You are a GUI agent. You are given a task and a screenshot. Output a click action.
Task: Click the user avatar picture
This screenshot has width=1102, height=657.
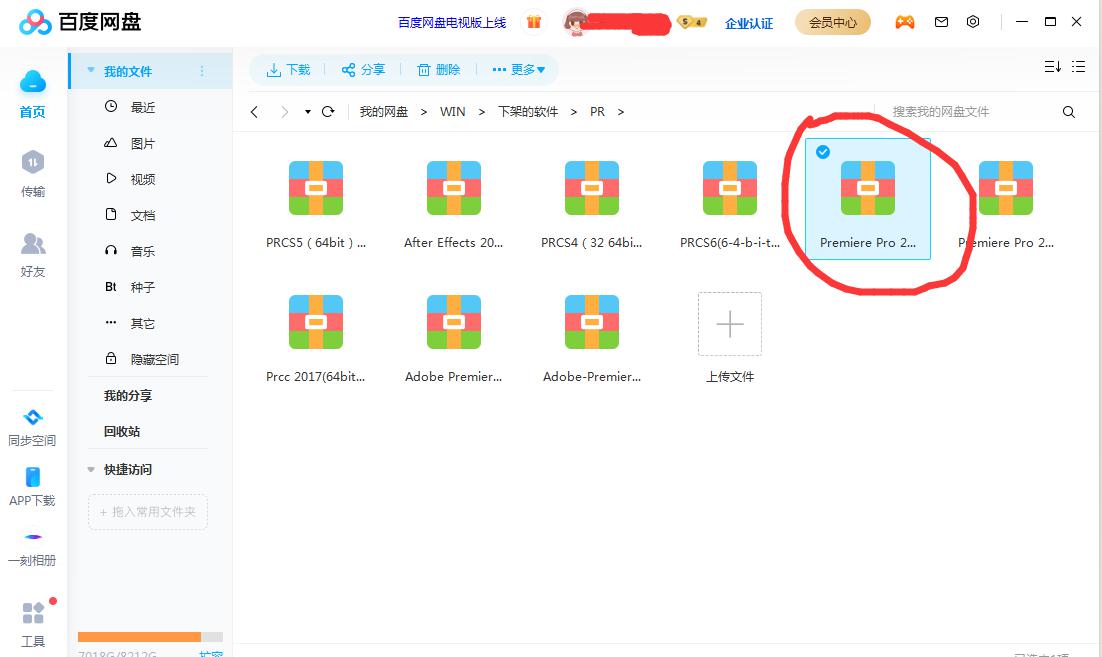[576, 22]
